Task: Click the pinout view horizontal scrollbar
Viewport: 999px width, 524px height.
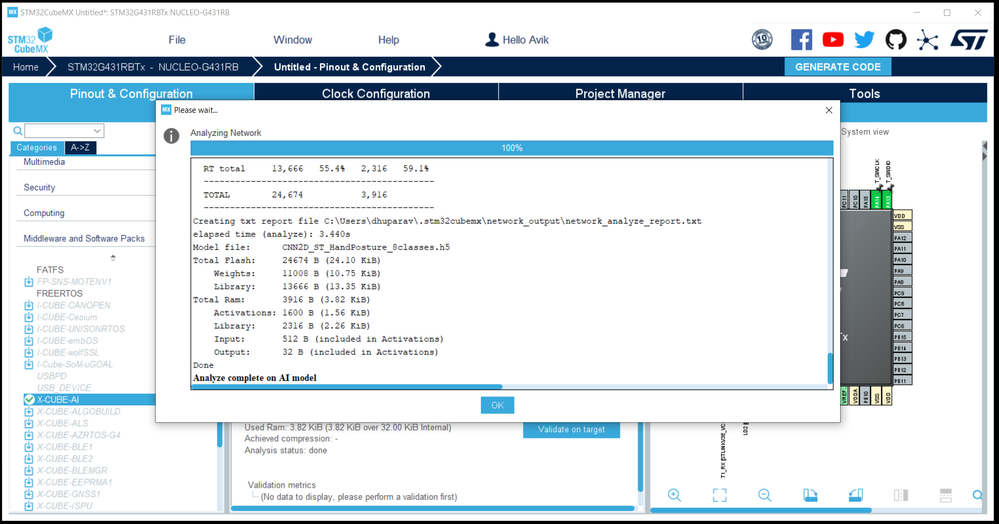Action: click(x=761, y=509)
